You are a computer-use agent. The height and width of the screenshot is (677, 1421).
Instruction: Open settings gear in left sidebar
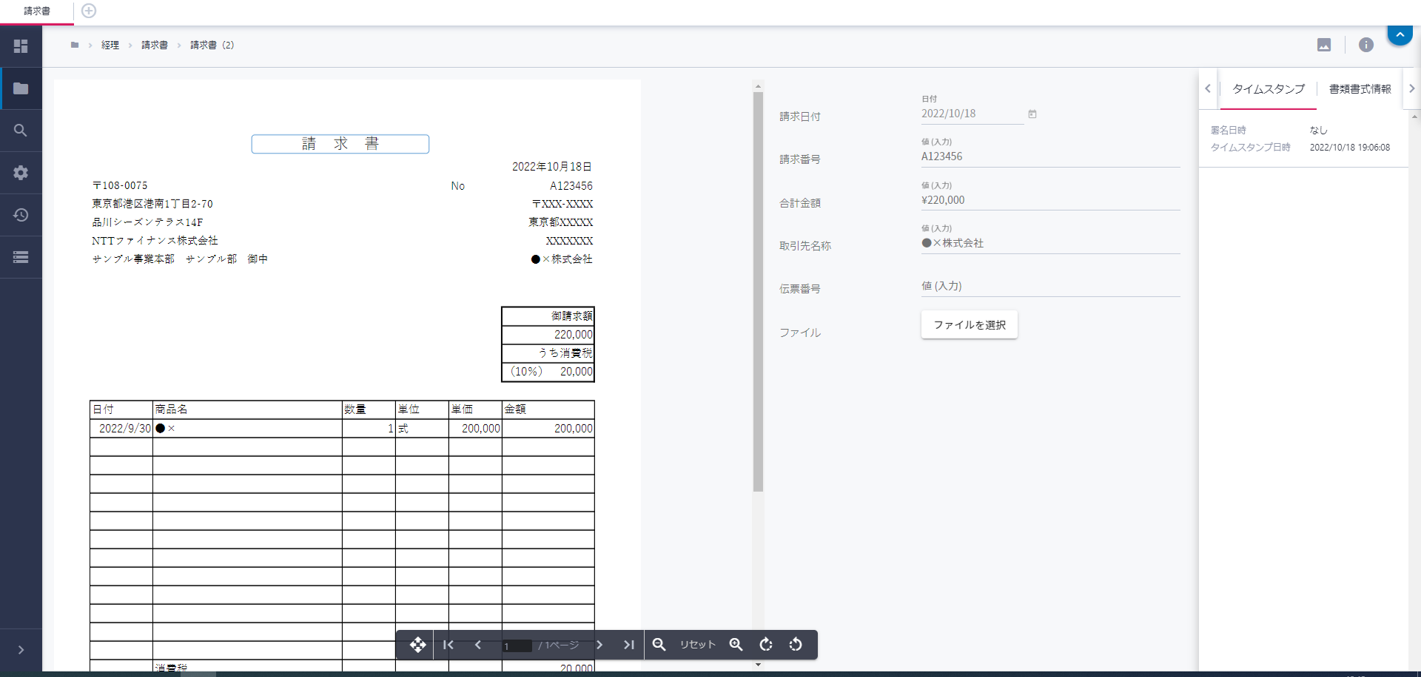click(20, 173)
